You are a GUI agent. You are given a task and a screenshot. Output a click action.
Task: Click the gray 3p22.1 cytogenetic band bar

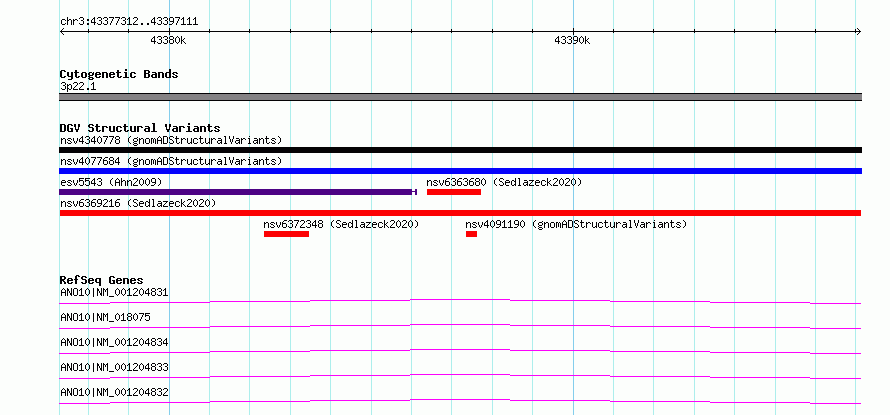(x=460, y=97)
